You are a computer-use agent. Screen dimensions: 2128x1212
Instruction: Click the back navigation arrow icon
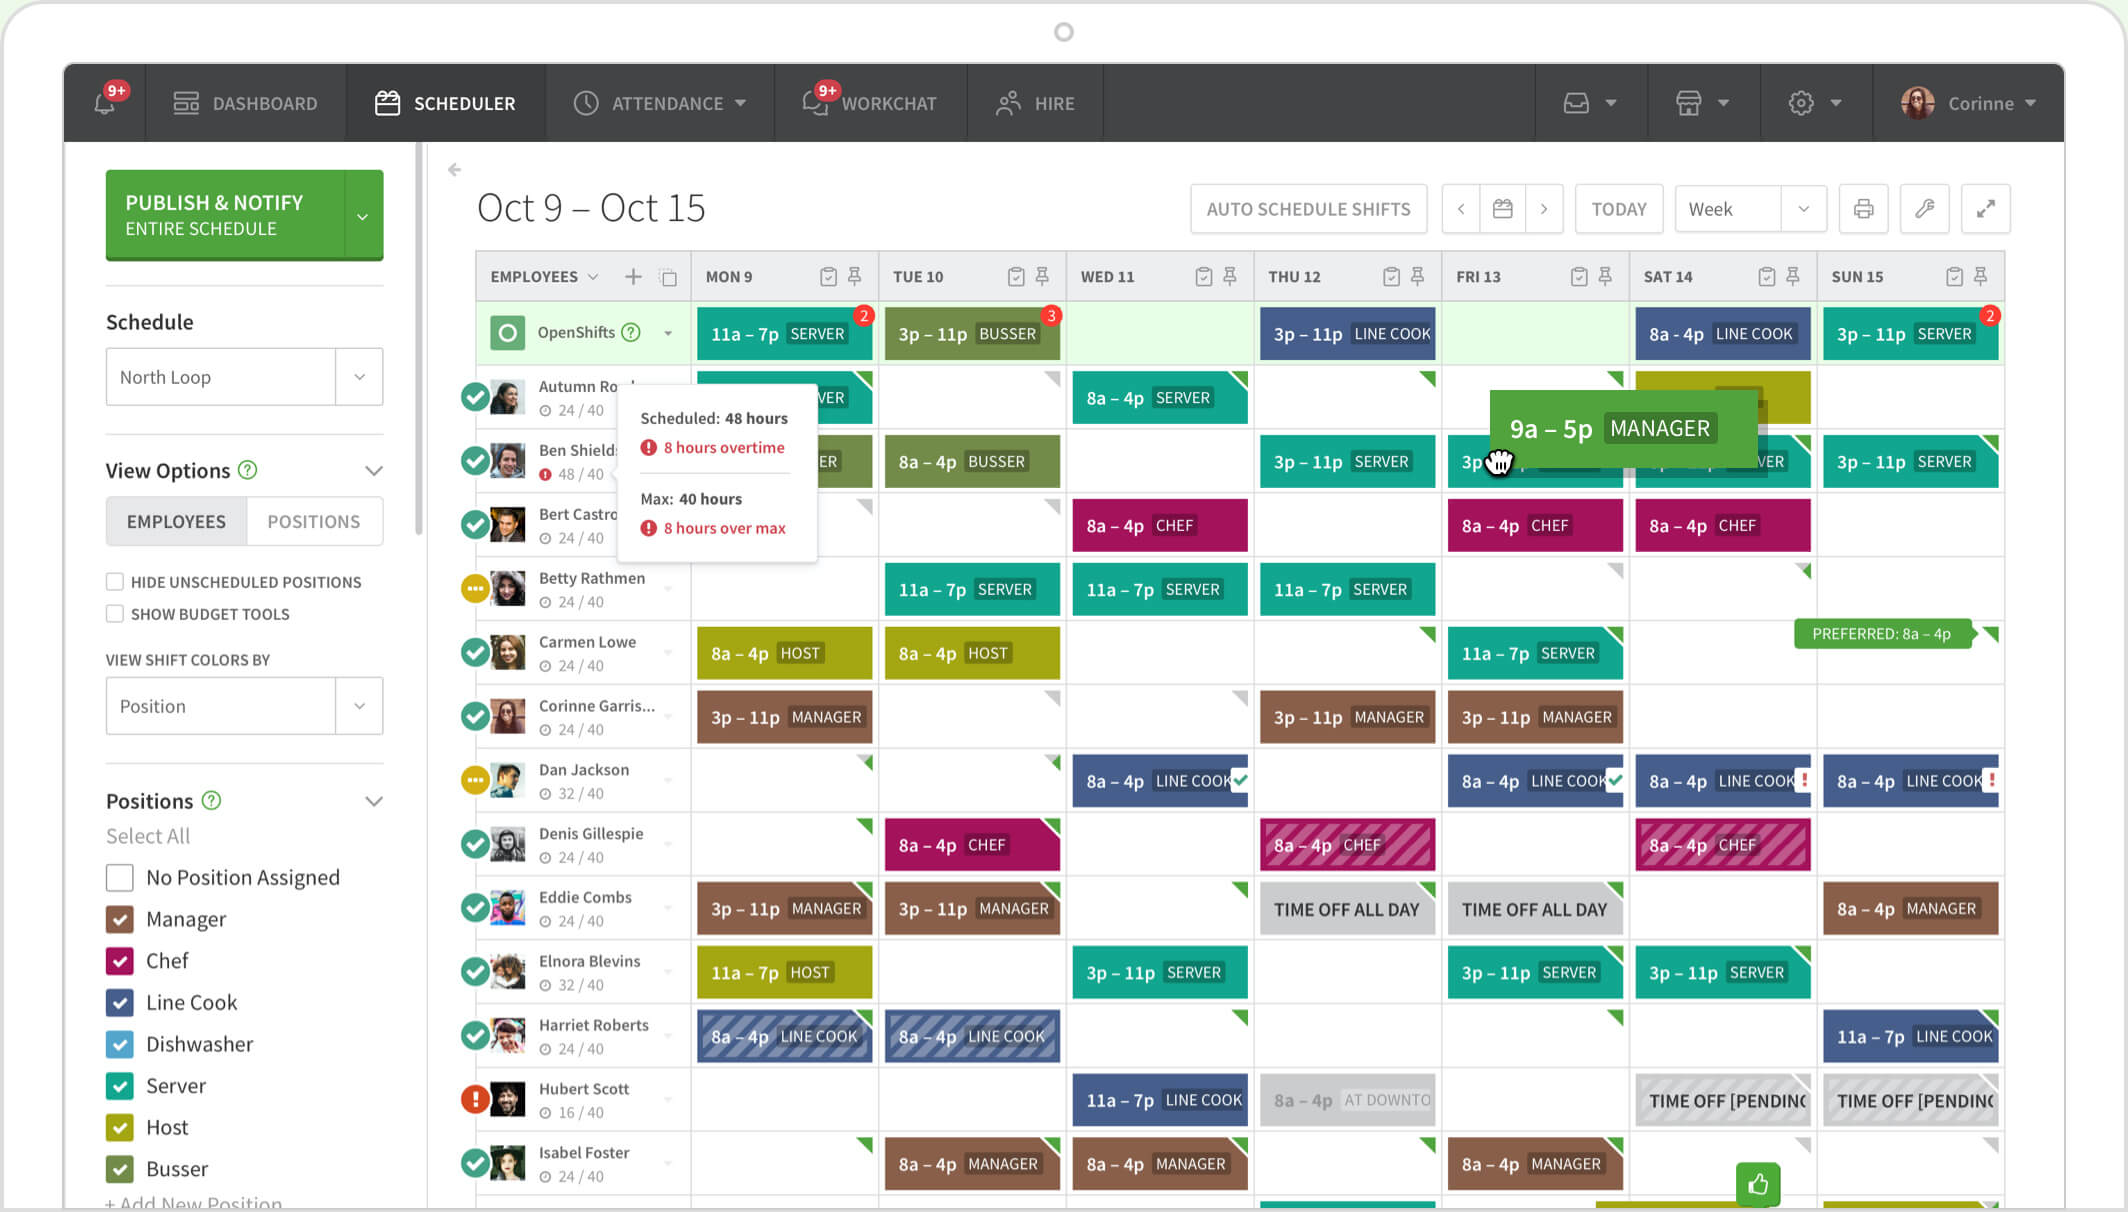453,170
